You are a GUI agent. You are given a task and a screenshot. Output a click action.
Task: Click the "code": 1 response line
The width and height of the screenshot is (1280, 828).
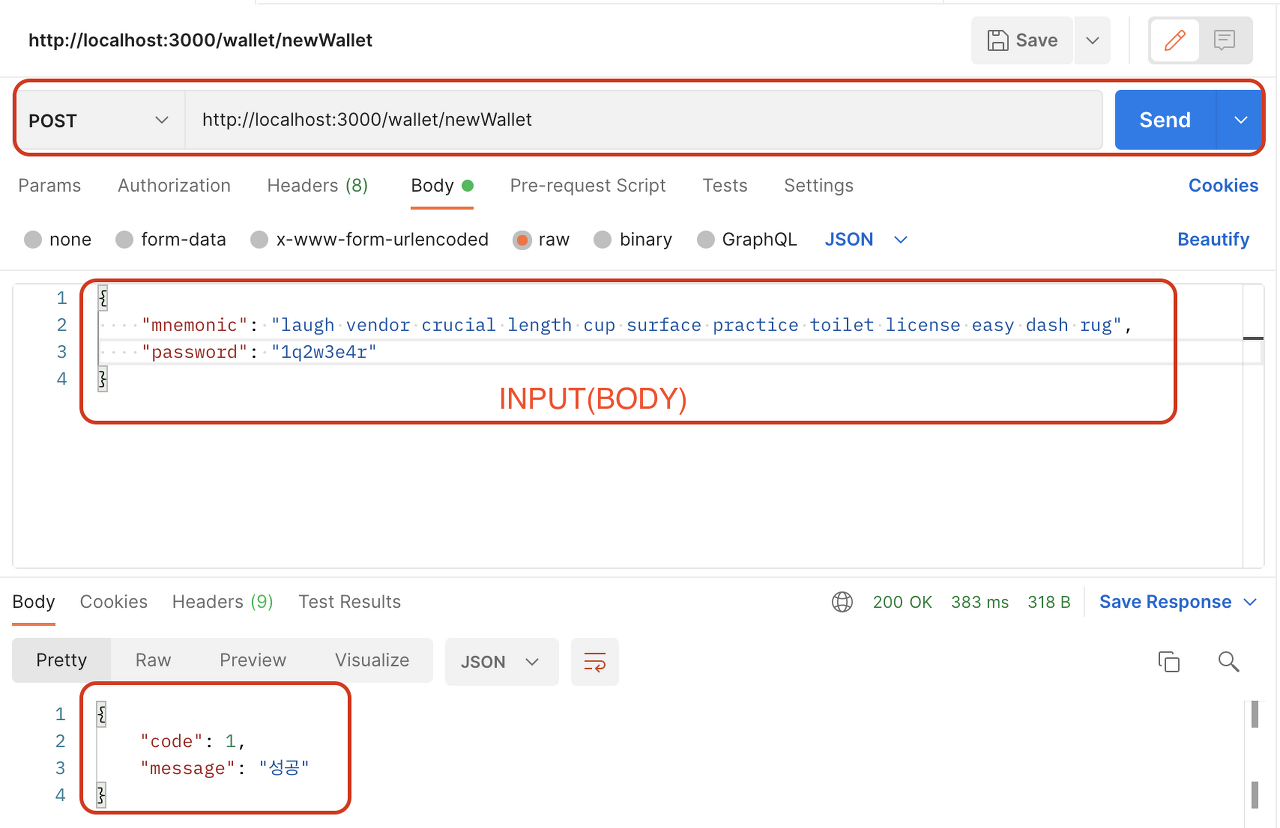(193, 741)
